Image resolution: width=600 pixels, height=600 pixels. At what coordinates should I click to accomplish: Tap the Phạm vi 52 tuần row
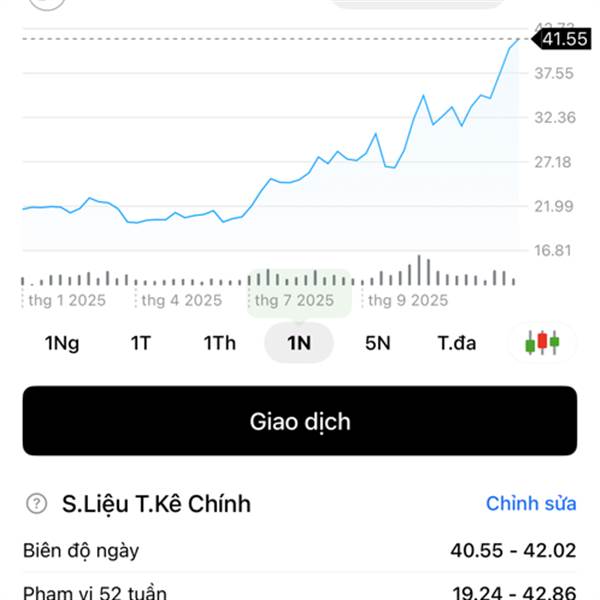[x=300, y=590]
